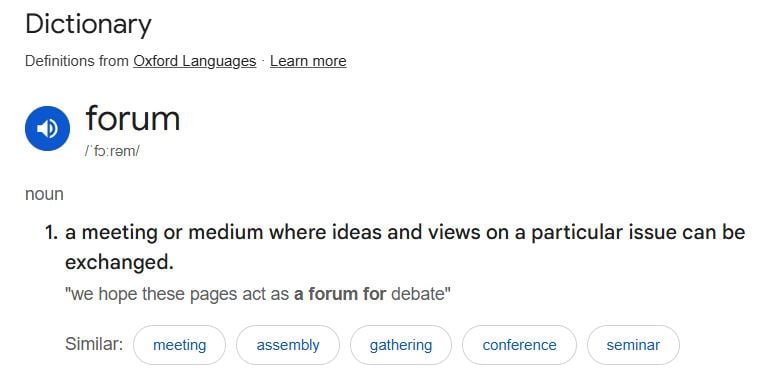The image size is (770, 376).
Task: Click the number 1 definition marker
Action: (52, 232)
